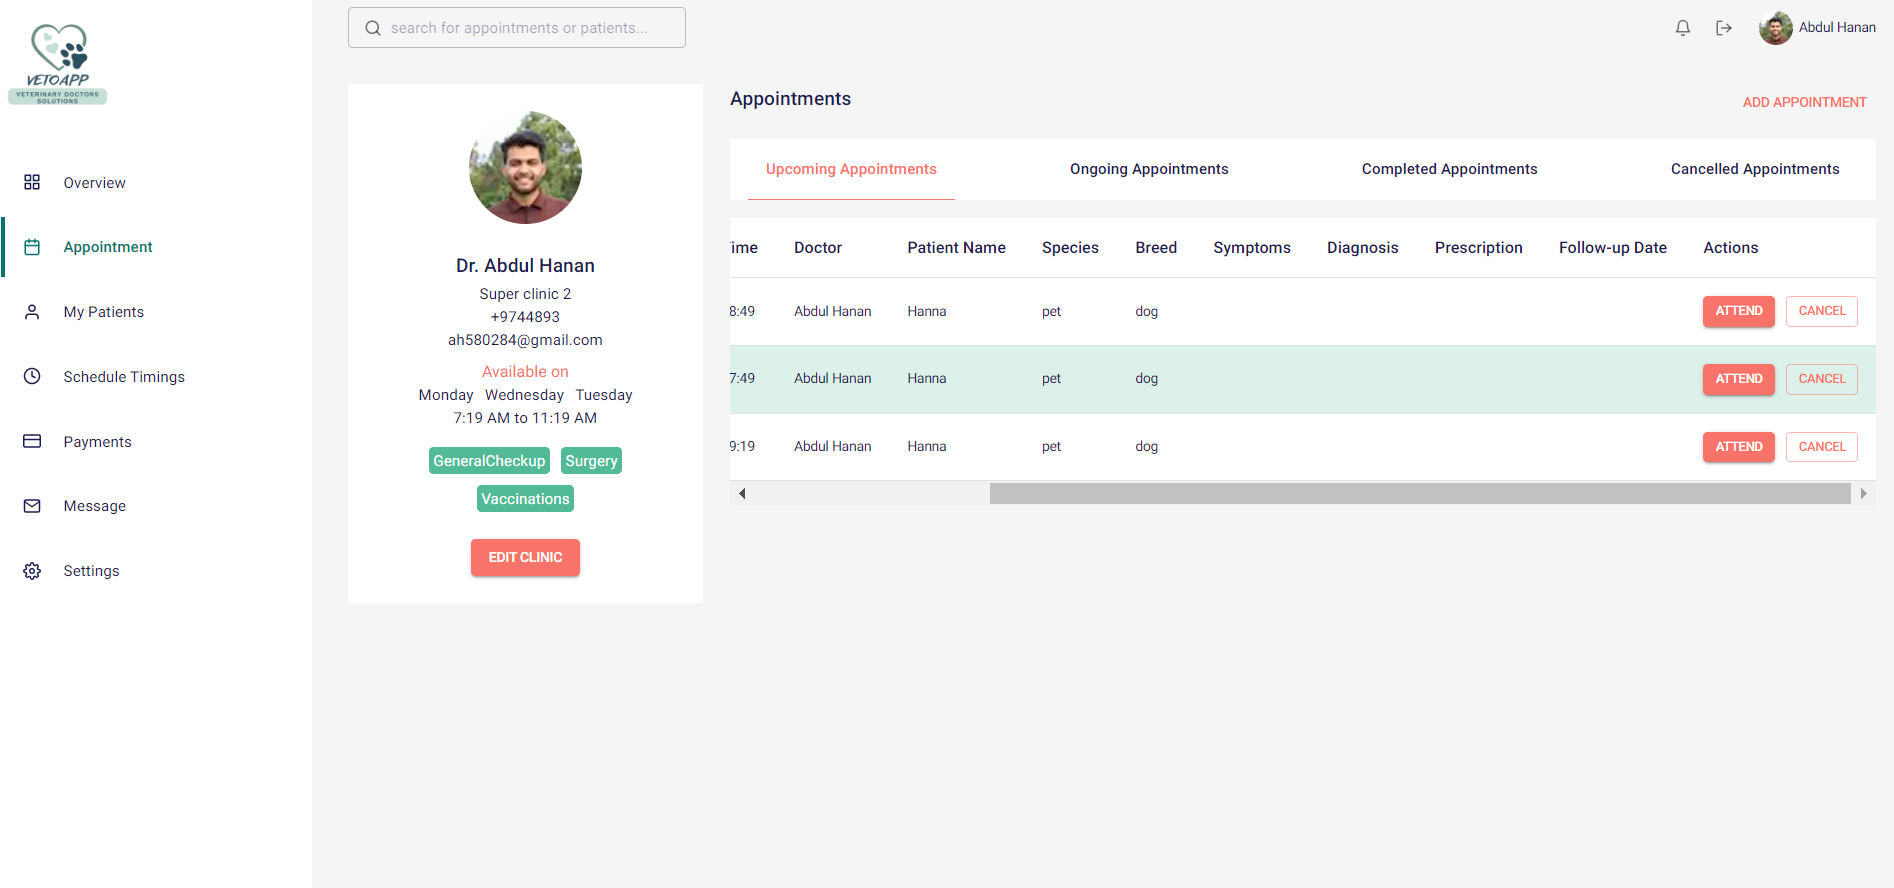Click the logout icon in header
The width and height of the screenshot is (1894, 888).
tap(1724, 28)
